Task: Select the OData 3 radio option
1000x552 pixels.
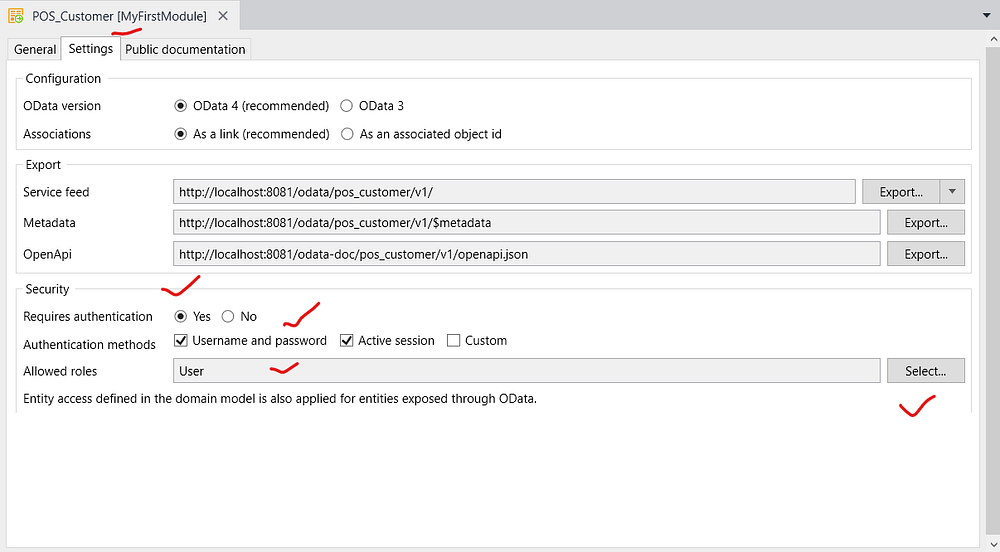Action: click(x=347, y=106)
